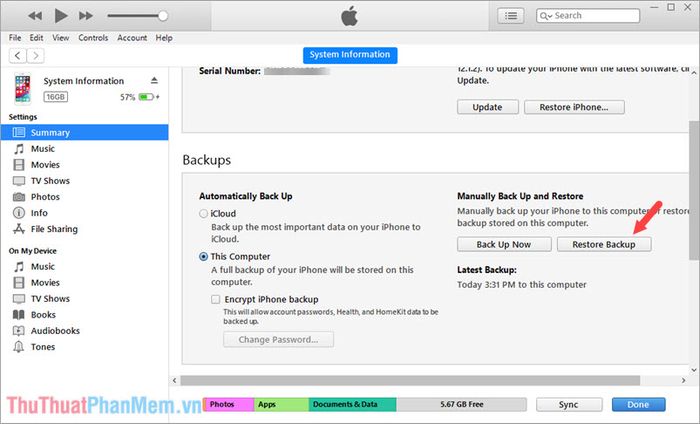This screenshot has width=700, height=424.
Task: Click the search magnifier icon dropdown
Action: [546, 16]
